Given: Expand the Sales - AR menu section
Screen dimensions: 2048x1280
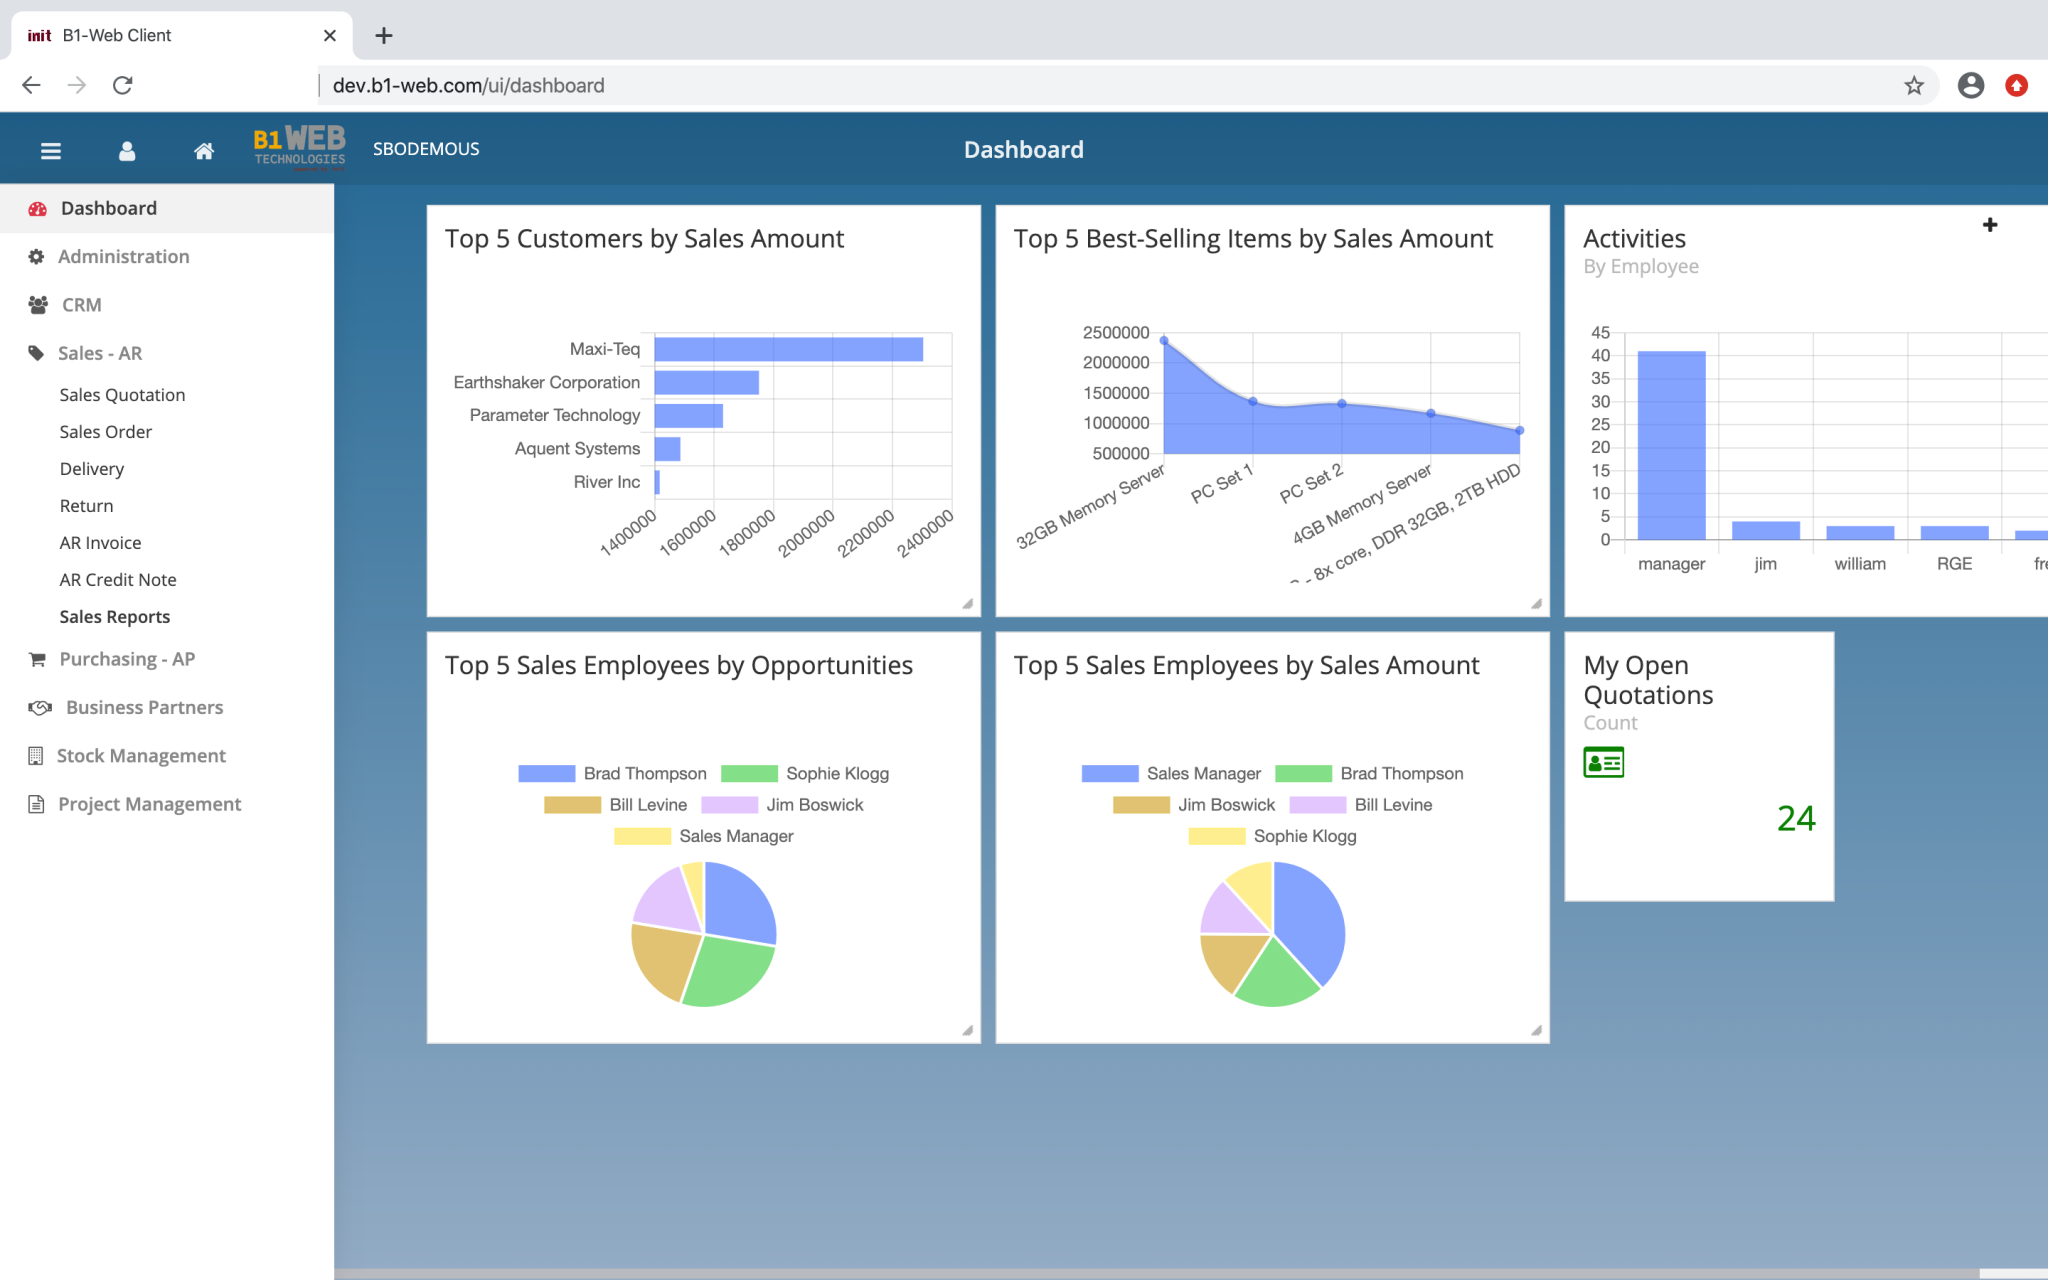Looking at the screenshot, I should coord(99,353).
